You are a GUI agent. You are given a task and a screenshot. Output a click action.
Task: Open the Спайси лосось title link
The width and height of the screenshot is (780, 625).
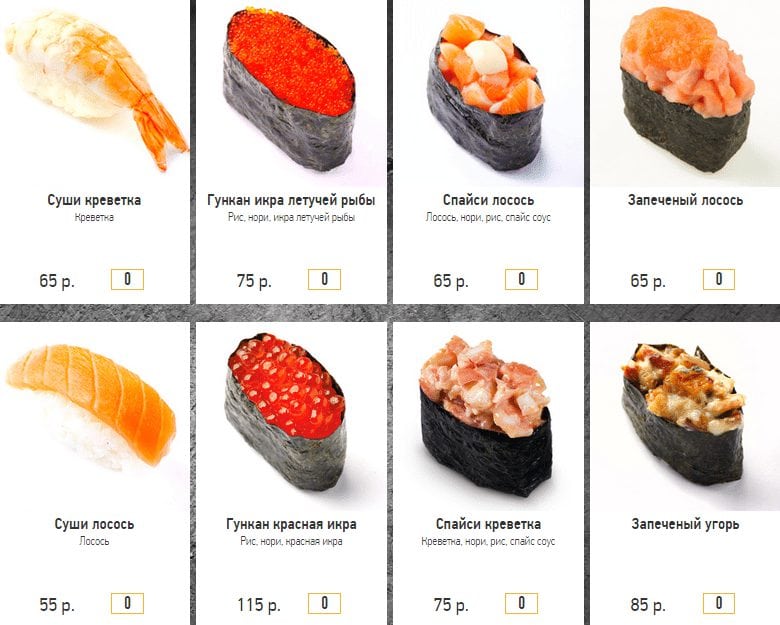(488, 200)
